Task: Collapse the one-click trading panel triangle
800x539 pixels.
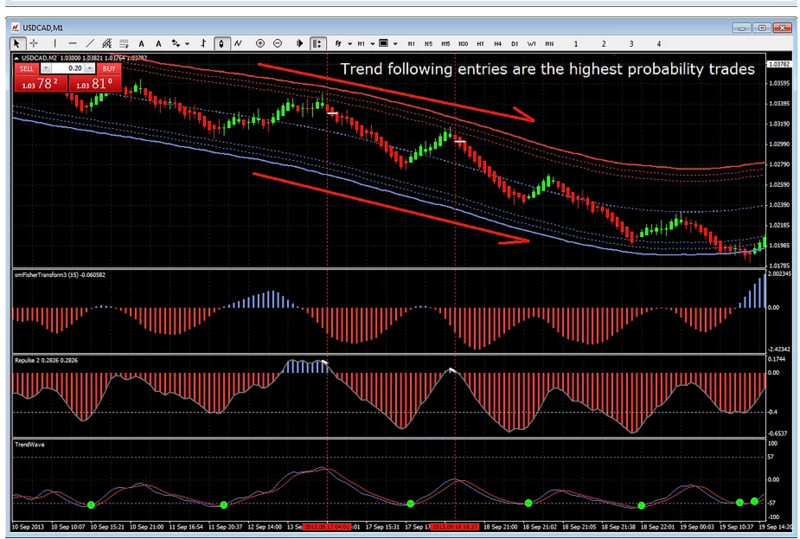Action: pos(16,58)
